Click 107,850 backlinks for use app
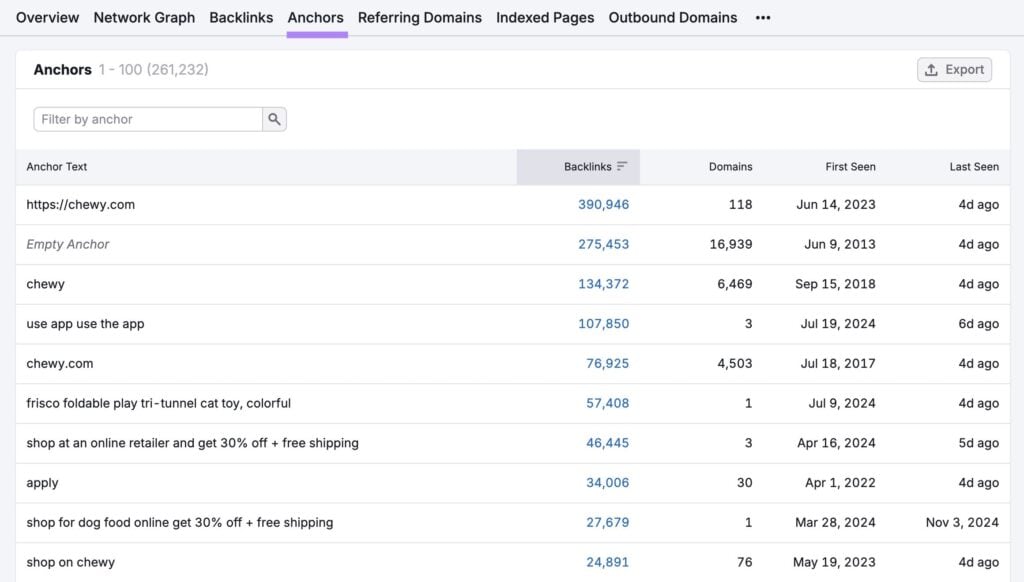The height and width of the screenshot is (582, 1024). tap(603, 324)
